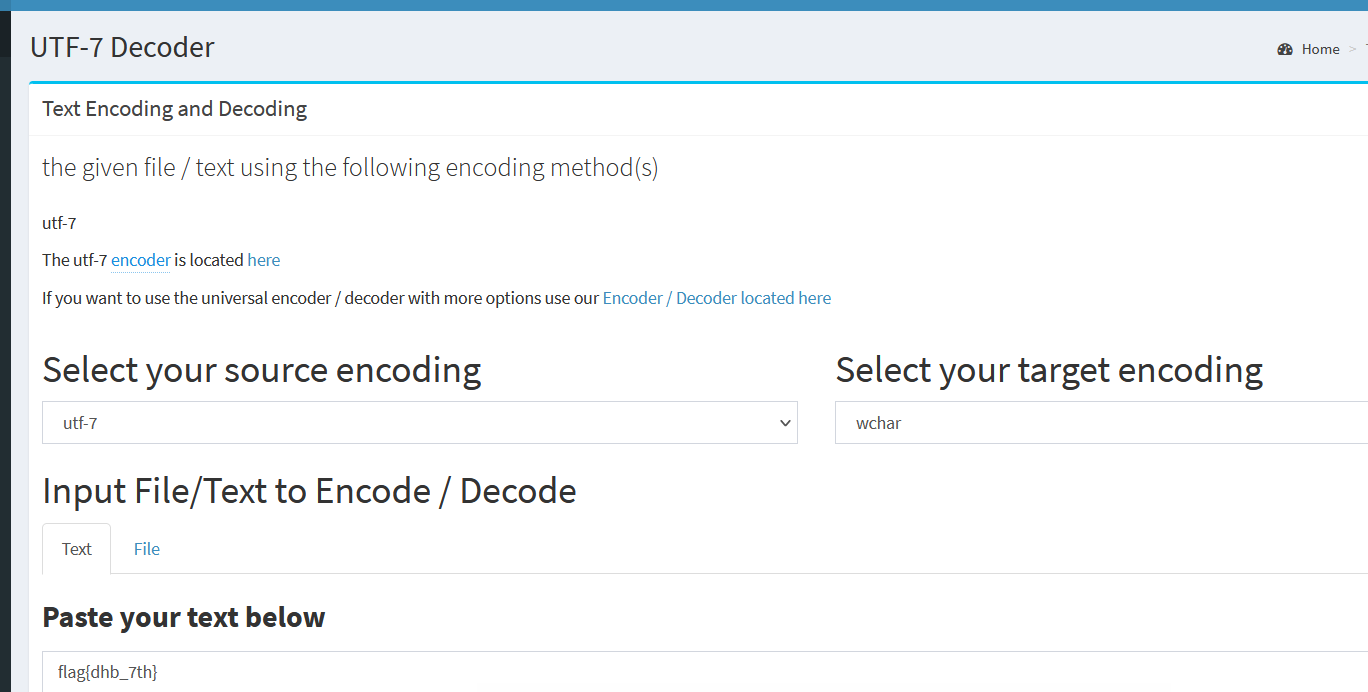
Task: Click the dashboard icon beside Home
Action: (1285, 49)
